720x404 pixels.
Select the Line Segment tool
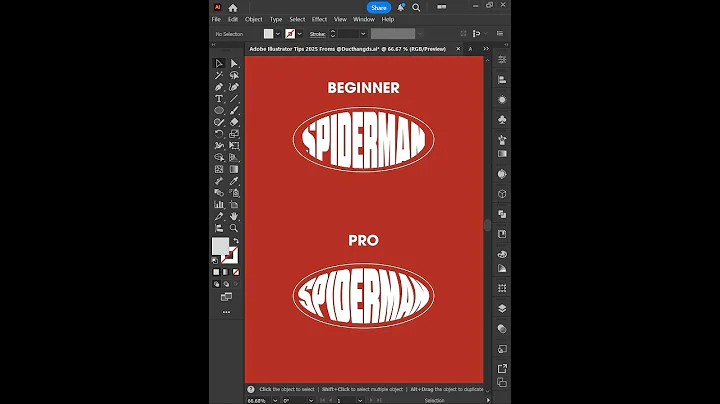coord(234,99)
